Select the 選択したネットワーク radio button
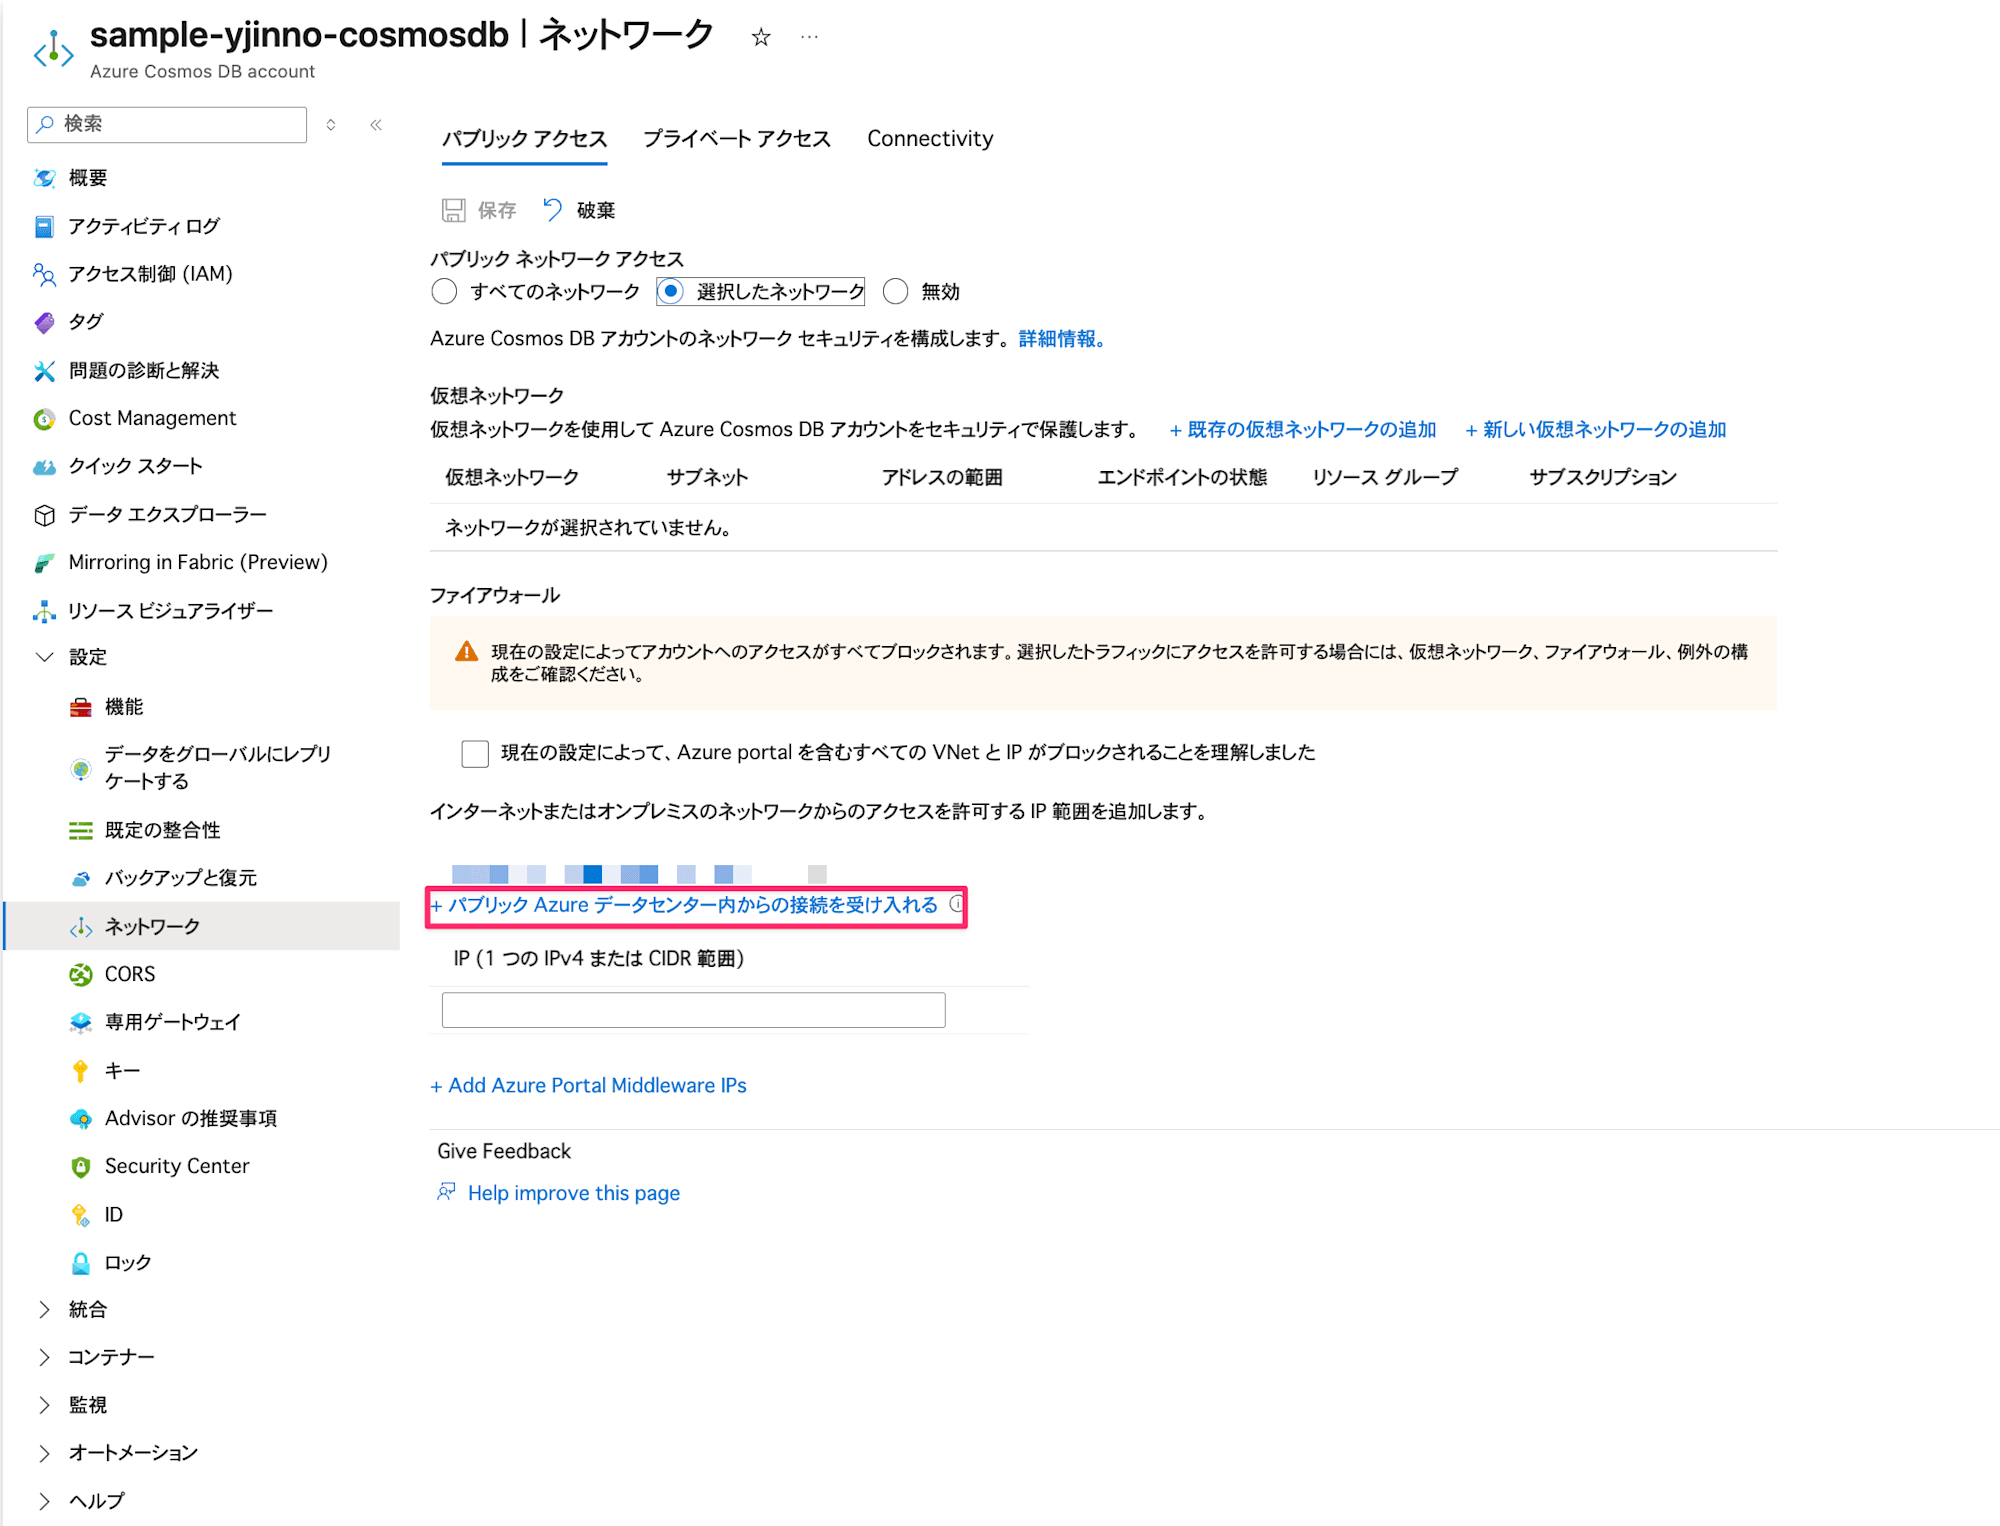2000x1526 pixels. pyautogui.click(x=671, y=291)
